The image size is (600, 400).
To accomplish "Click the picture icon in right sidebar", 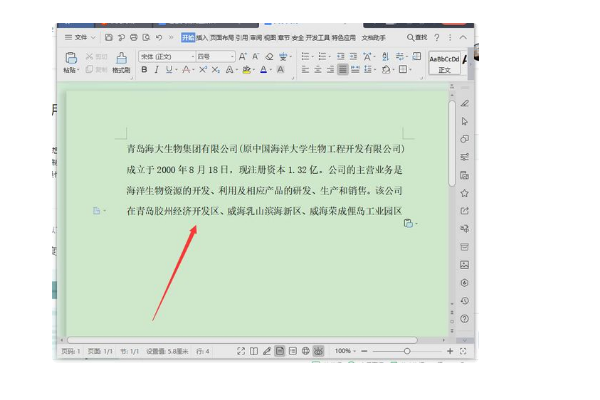I will [465, 265].
